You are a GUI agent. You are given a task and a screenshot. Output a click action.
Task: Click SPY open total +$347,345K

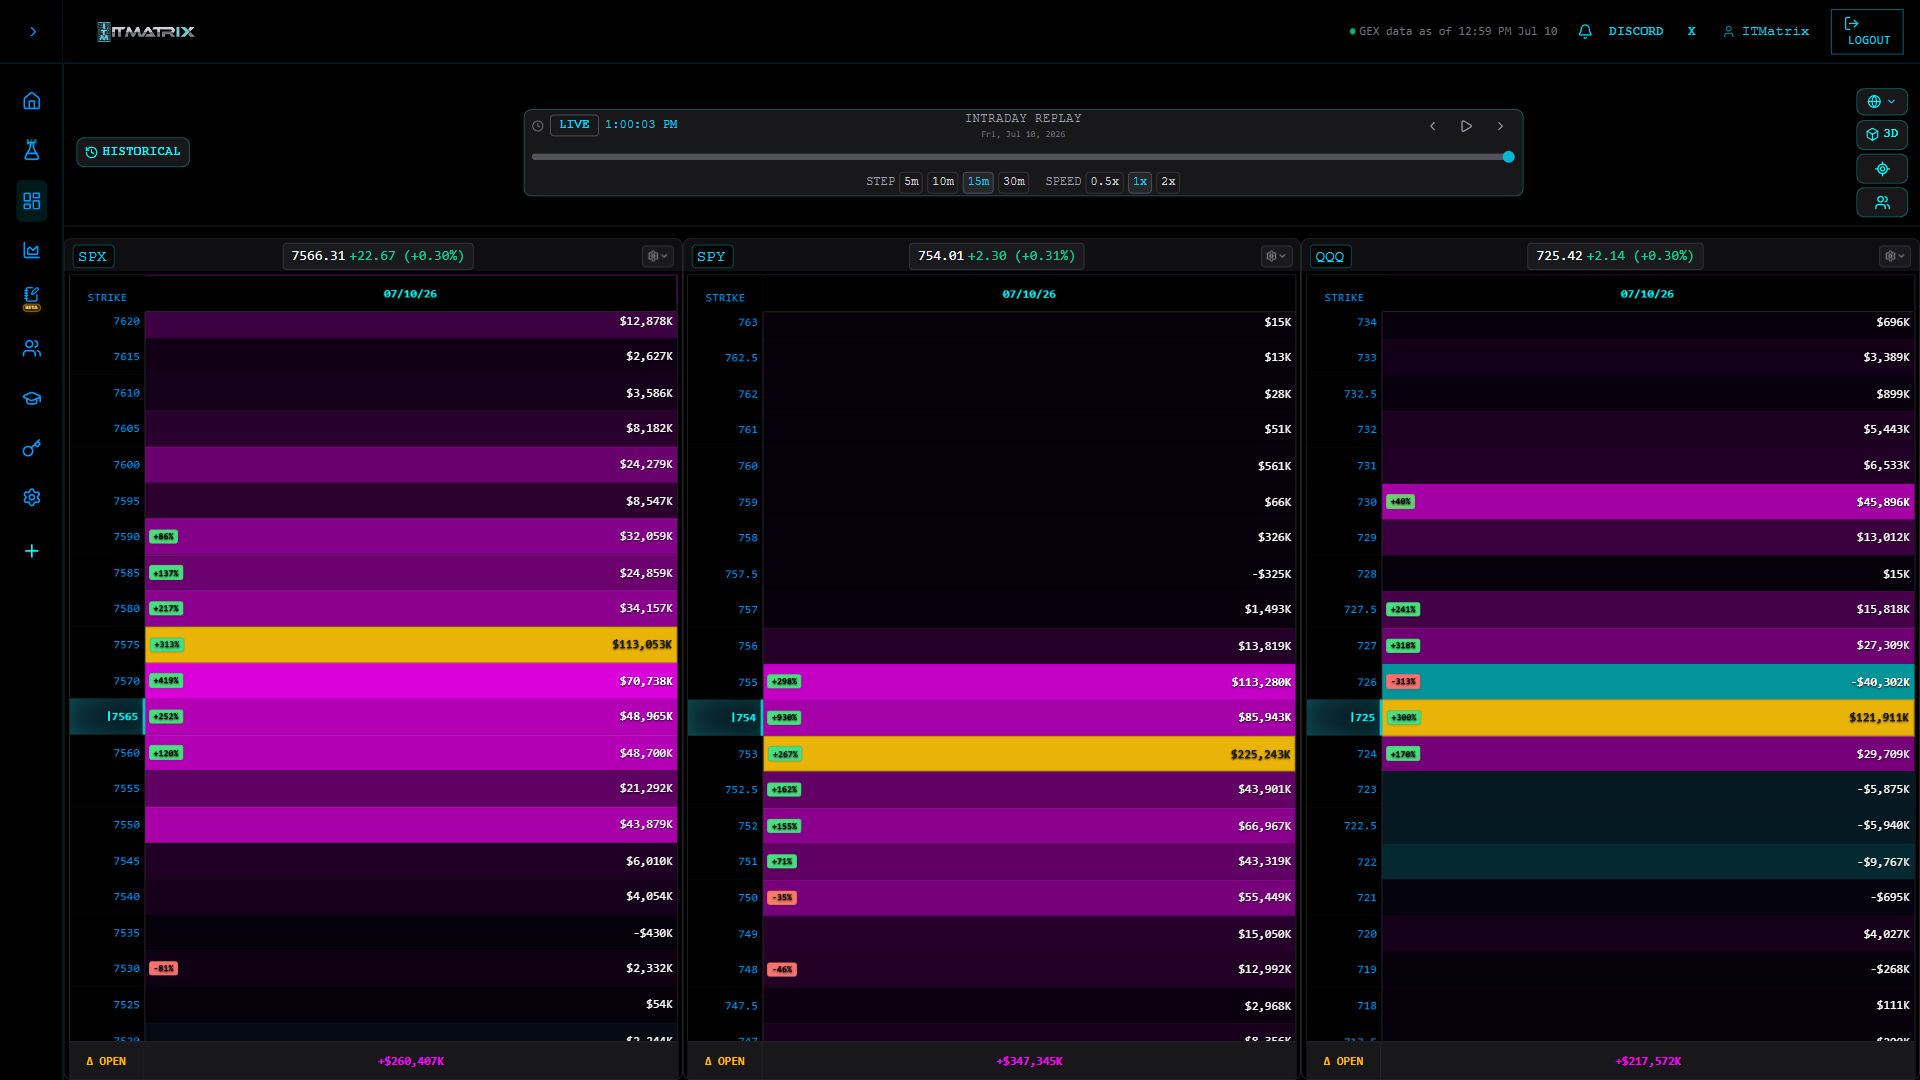point(1030,1062)
